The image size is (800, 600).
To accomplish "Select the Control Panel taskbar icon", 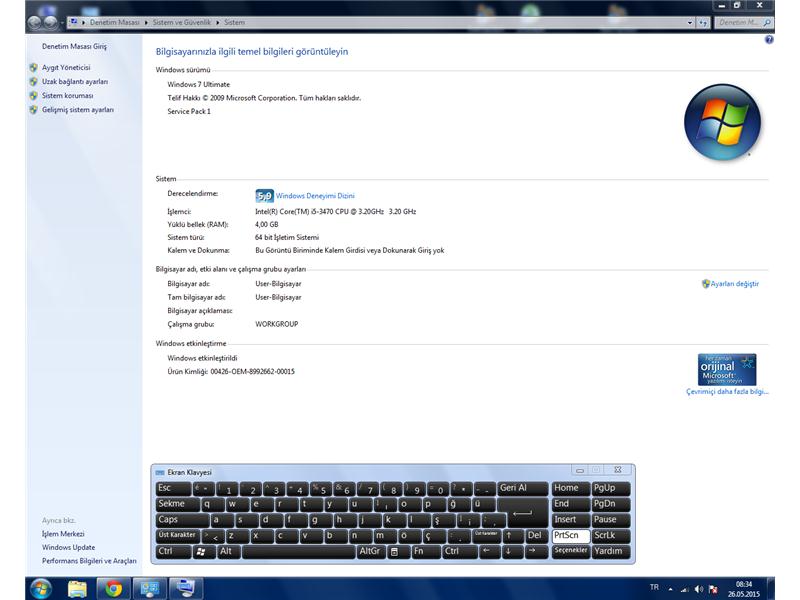I will pyautogui.click(x=149, y=589).
